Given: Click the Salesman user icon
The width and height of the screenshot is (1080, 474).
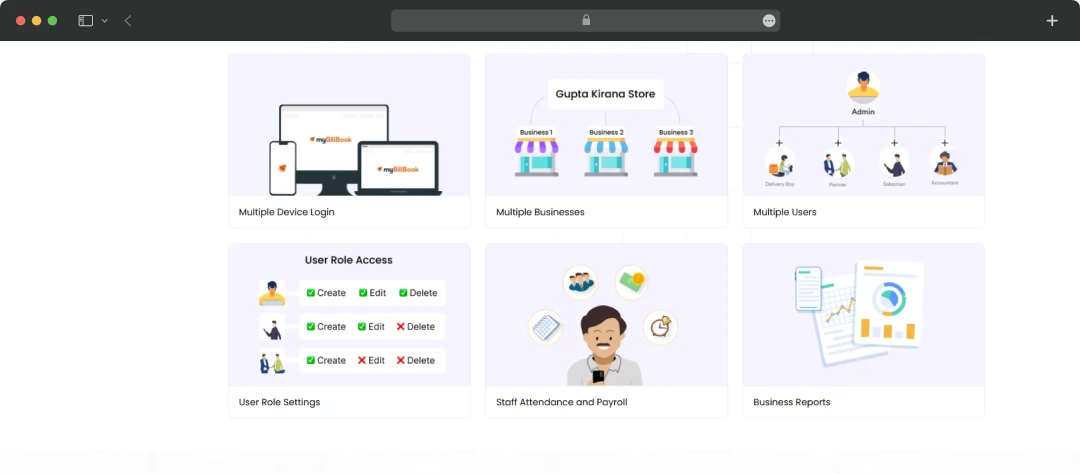Looking at the screenshot, I should tap(894, 164).
